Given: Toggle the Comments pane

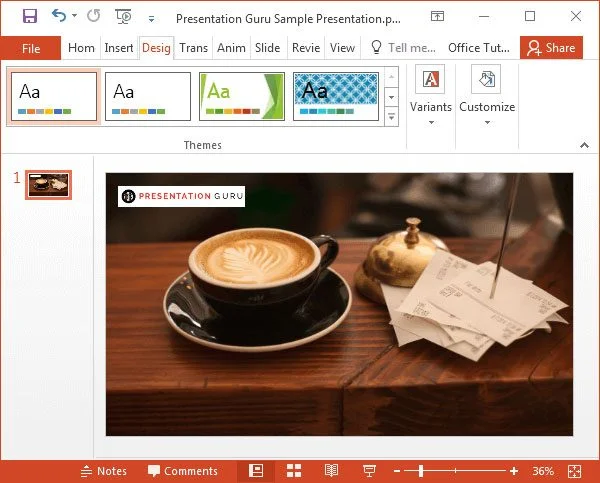Looking at the screenshot, I should [182, 471].
